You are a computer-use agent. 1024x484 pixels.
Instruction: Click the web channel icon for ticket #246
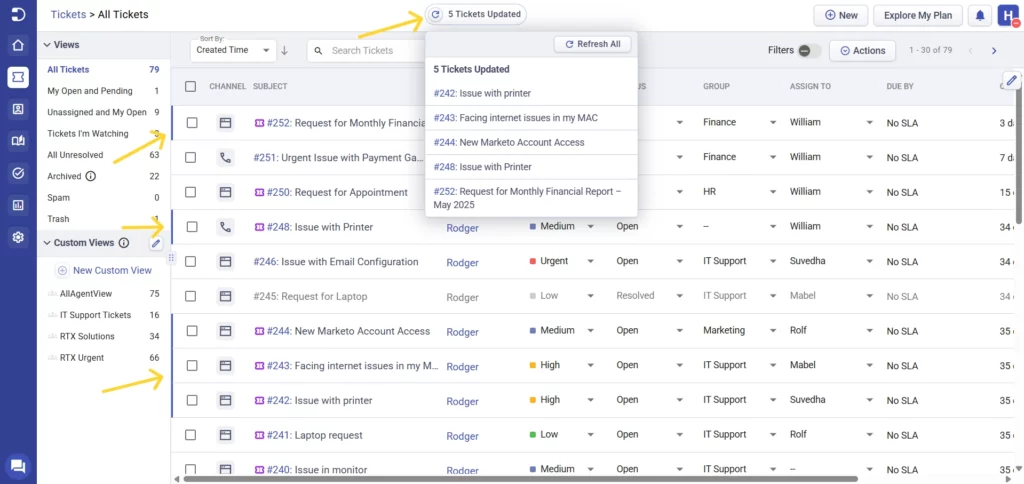tap(225, 261)
